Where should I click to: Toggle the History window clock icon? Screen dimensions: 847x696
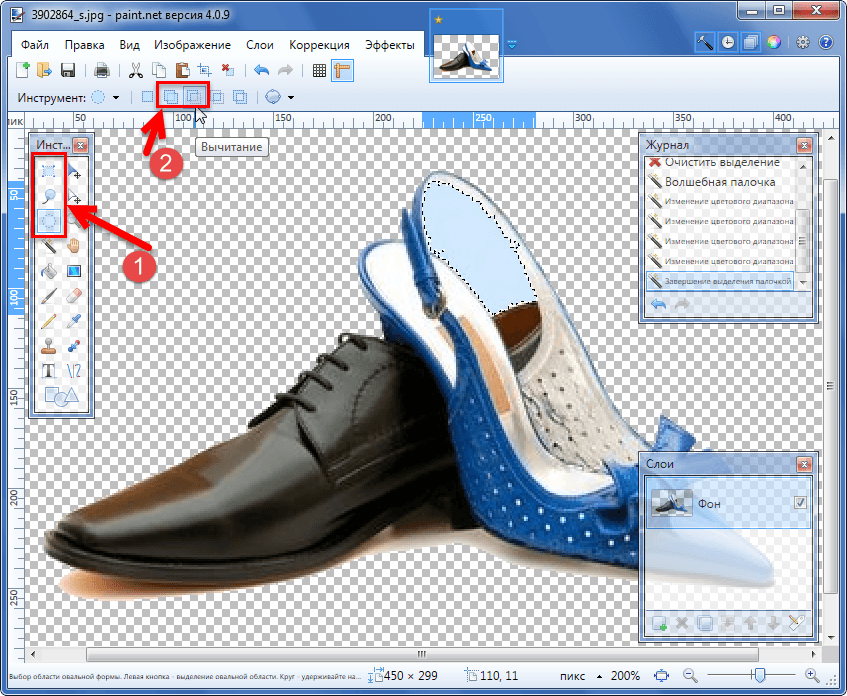coord(728,42)
